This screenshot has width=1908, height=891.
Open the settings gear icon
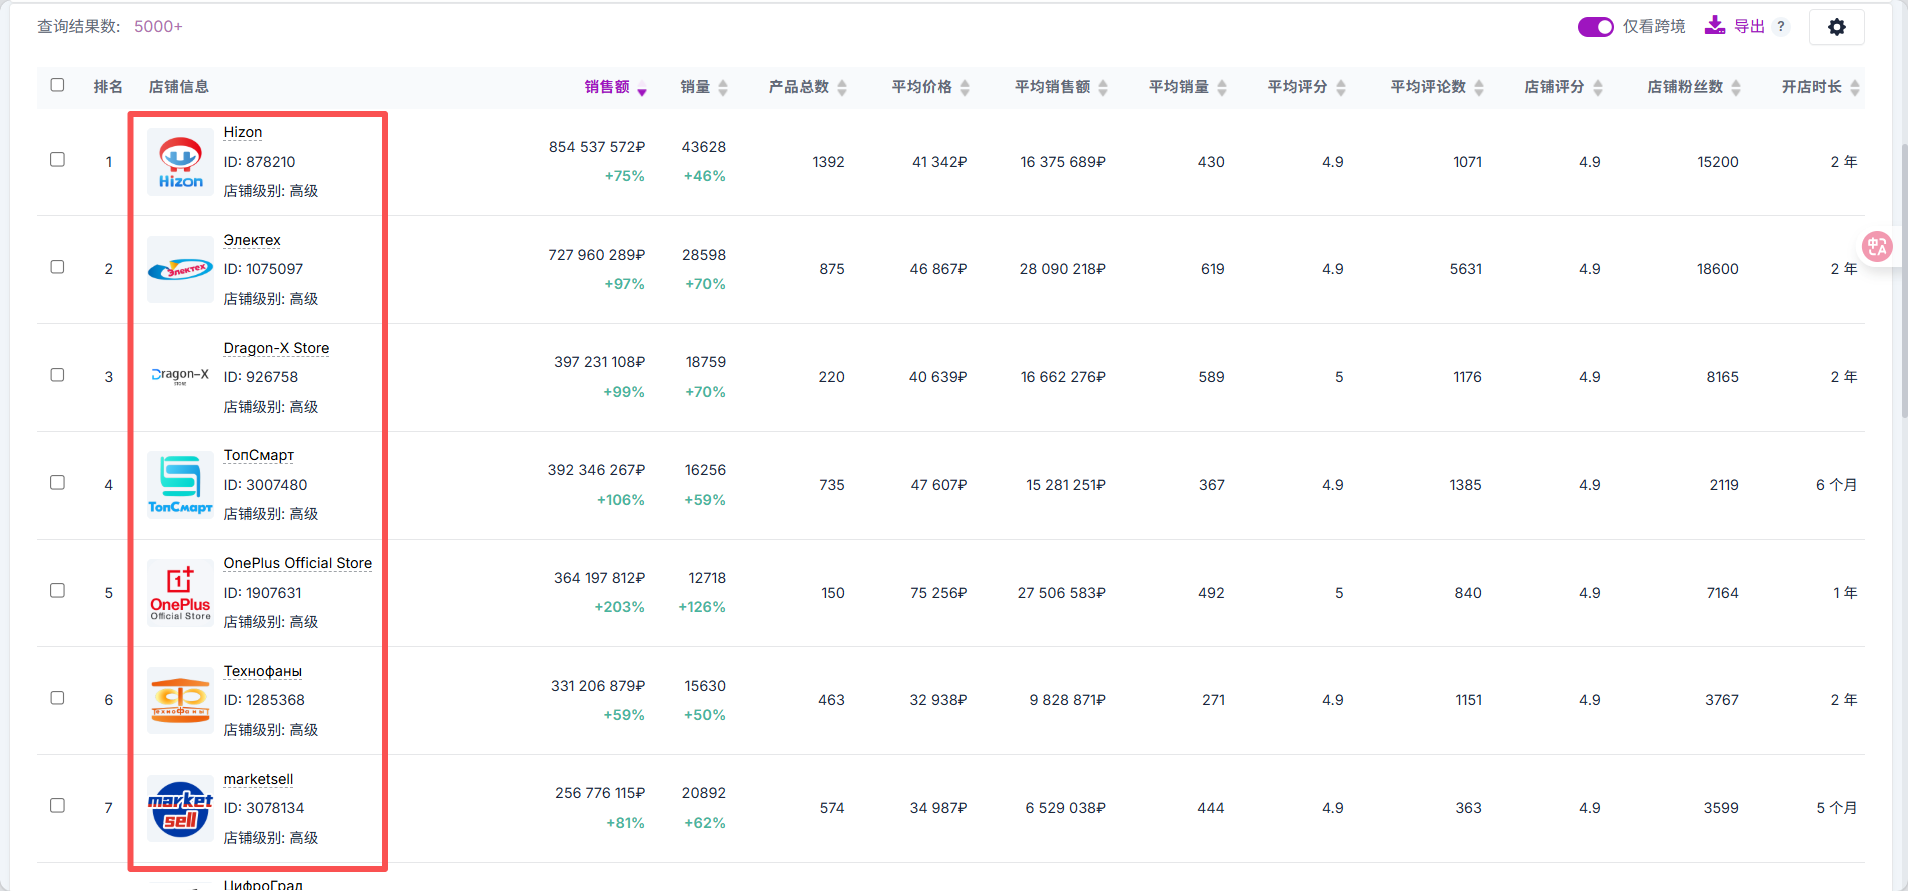tap(1836, 27)
